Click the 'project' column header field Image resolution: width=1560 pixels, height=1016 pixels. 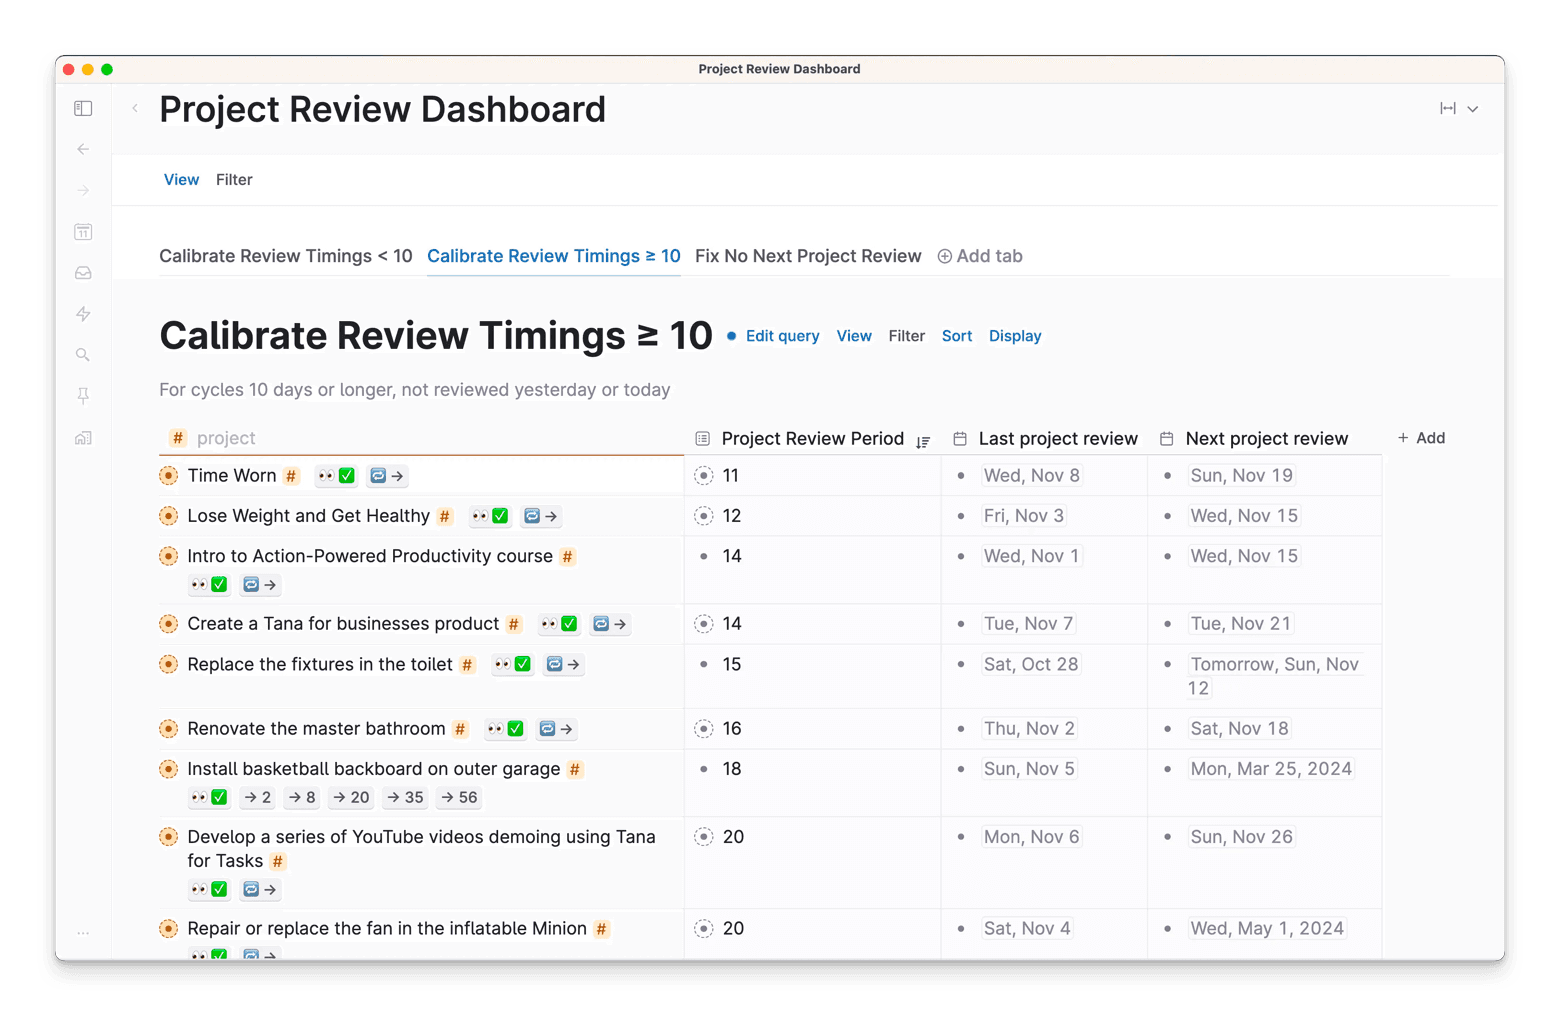tap(226, 438)
